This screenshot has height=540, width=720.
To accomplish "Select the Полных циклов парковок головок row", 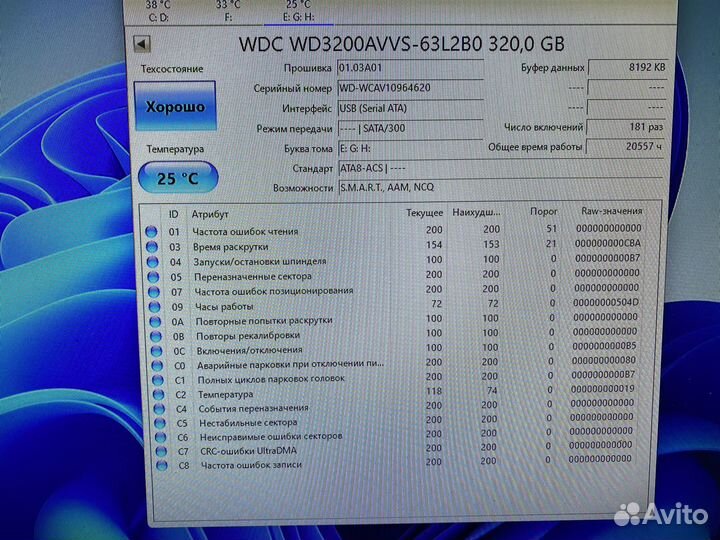I will pyautogui.click(x=394, y=378).
